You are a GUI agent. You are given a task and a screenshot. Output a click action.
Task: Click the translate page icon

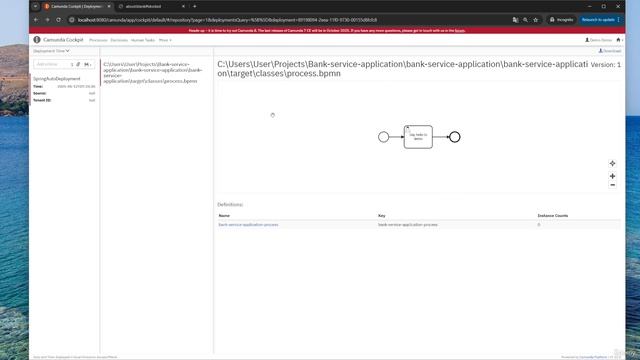point(515,20)
